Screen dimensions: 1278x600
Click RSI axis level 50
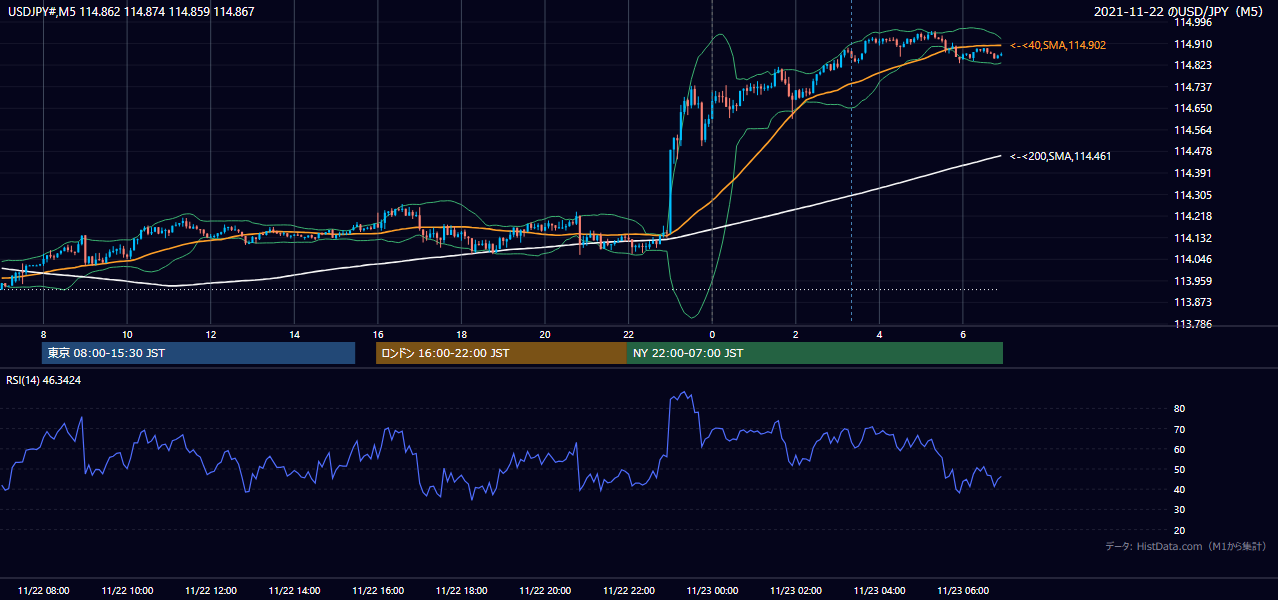1180,469
